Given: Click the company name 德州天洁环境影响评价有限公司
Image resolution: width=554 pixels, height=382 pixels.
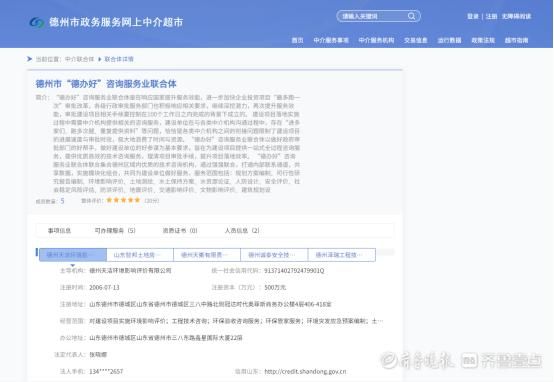Looking at the screenshot, I should pos(130,271).
